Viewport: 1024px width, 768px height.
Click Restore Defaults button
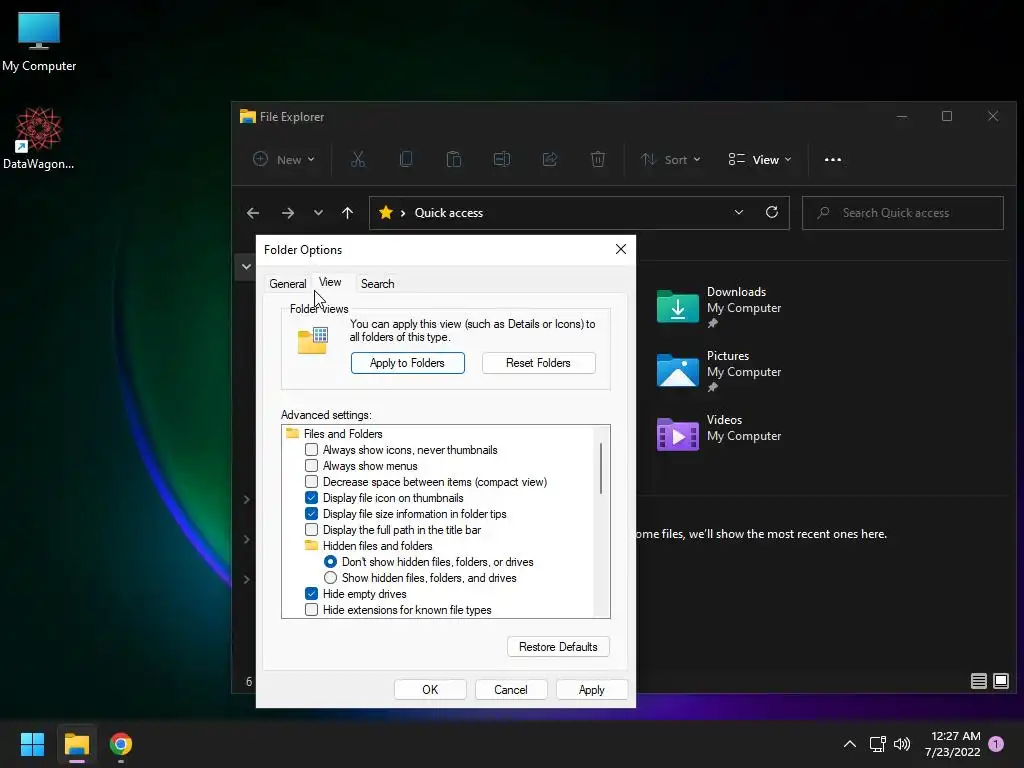[x=558, y=647]
